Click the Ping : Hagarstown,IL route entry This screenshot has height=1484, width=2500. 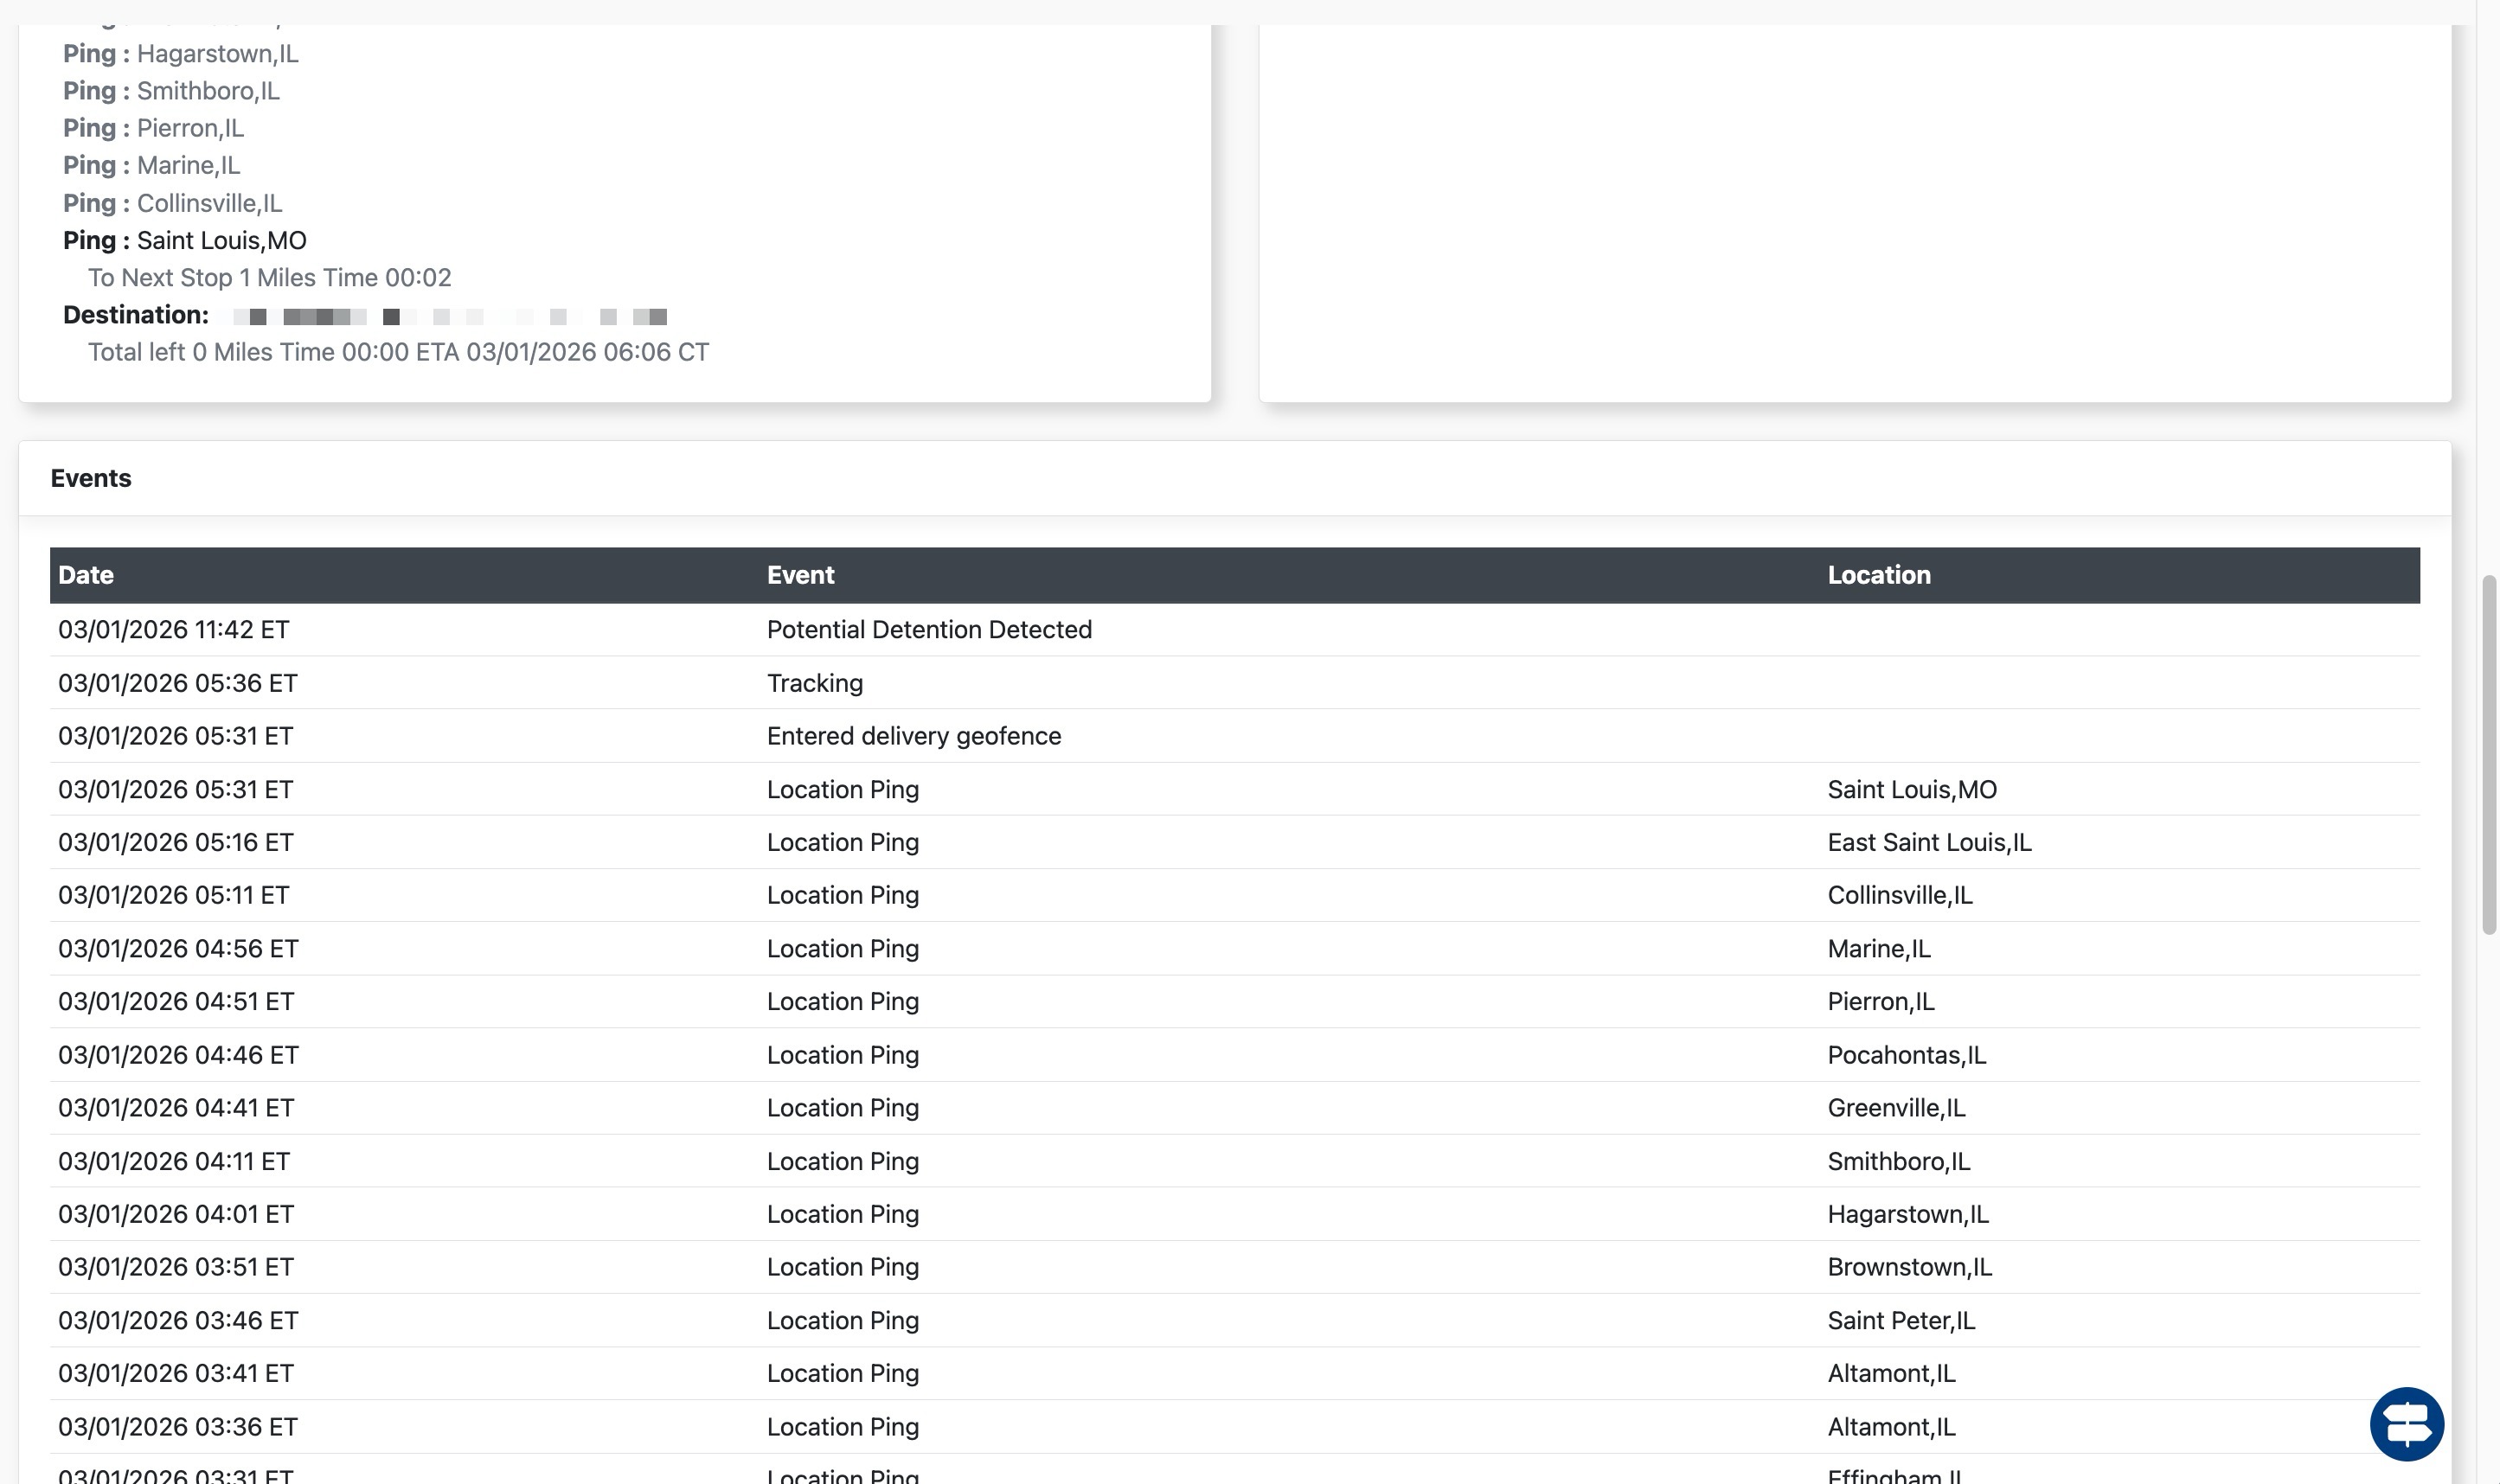[x=180, y=54]
